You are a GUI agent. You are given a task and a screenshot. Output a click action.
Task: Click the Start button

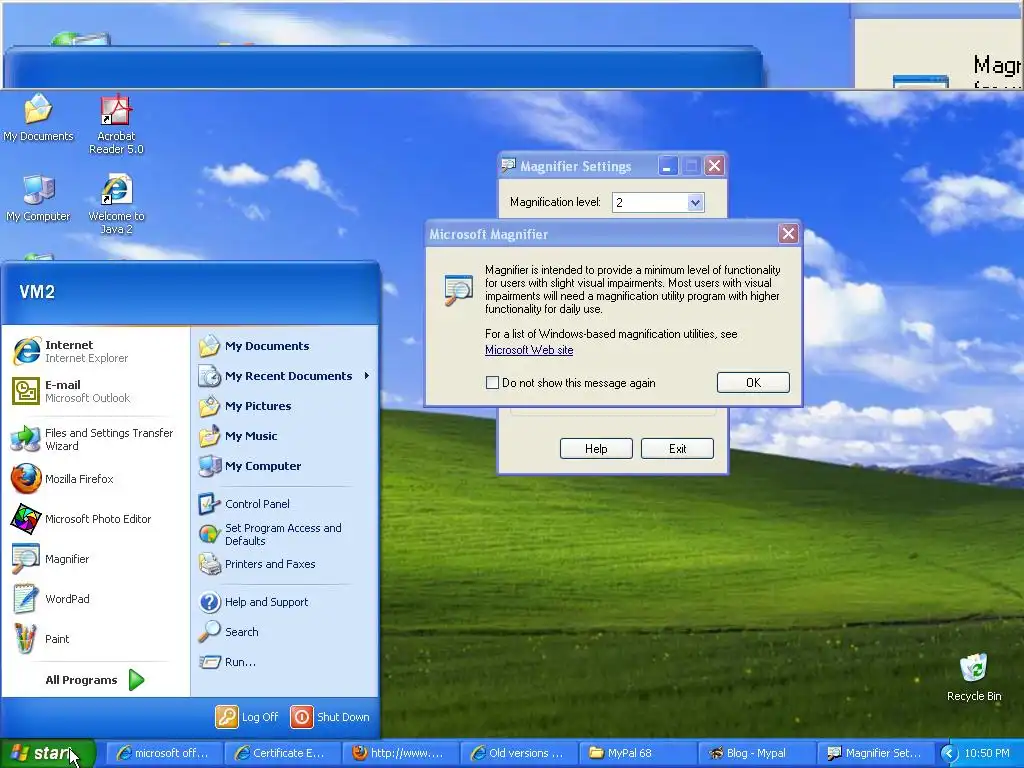[x=47, y=753]
